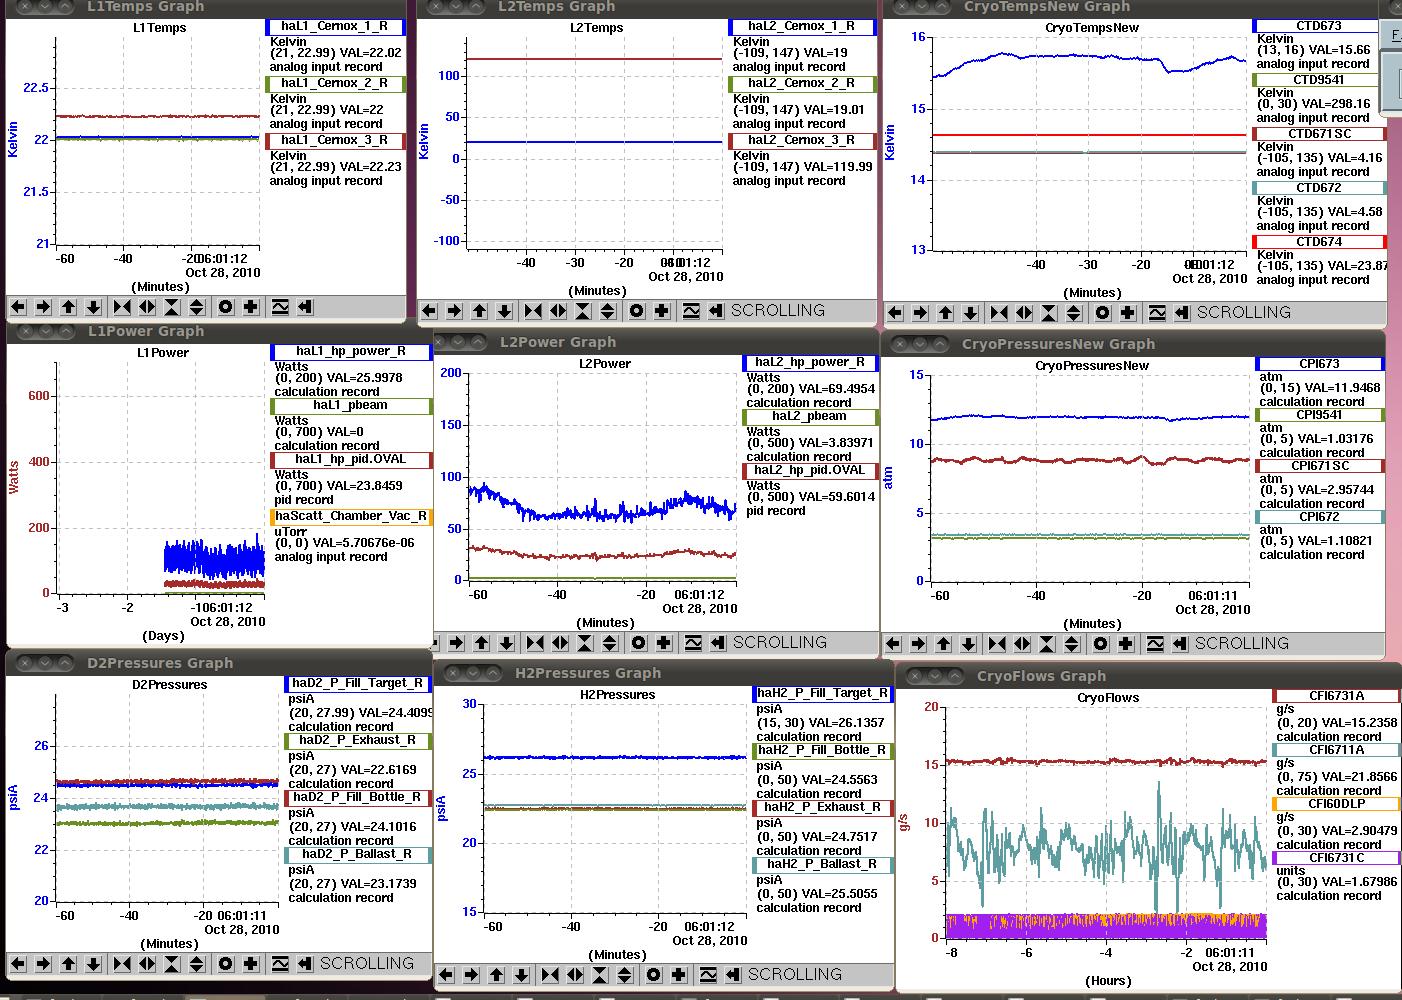Pan right in the L1Temps Graph toolbar

[x=43, y=307]
